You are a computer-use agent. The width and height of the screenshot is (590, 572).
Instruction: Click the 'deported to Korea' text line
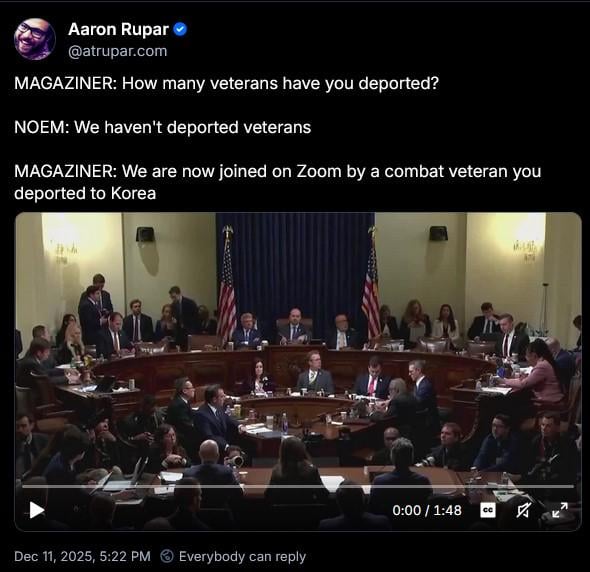(x=85, y=193)
